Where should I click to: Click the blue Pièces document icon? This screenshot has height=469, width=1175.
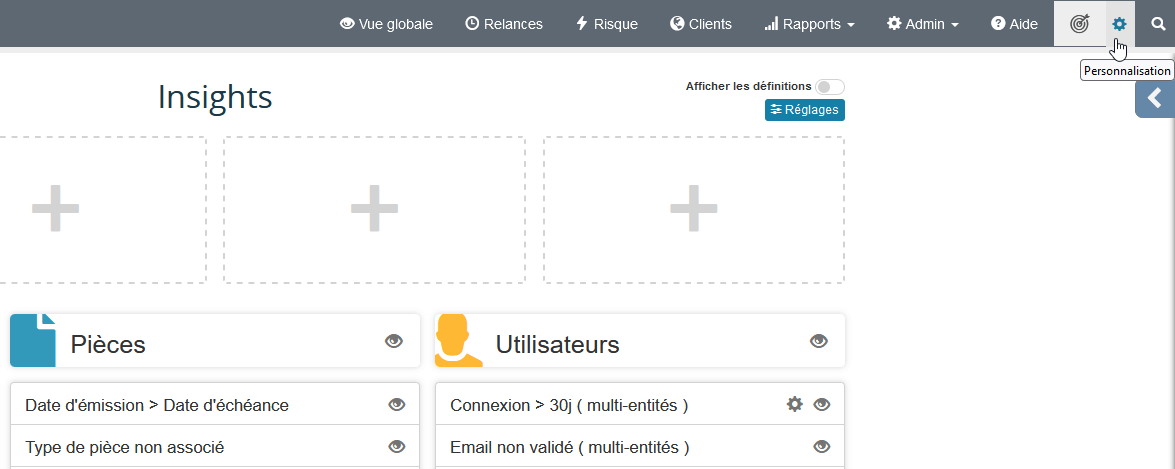click(32, 341)
